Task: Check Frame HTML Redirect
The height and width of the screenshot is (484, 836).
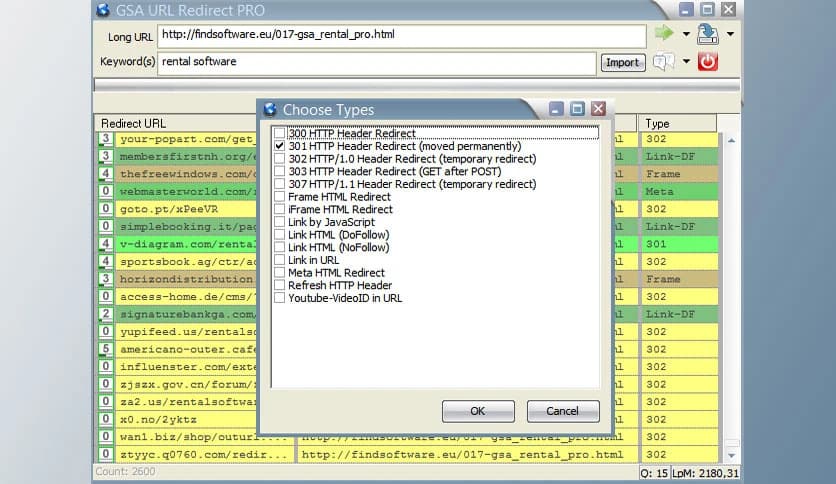Action: (279, 197)
